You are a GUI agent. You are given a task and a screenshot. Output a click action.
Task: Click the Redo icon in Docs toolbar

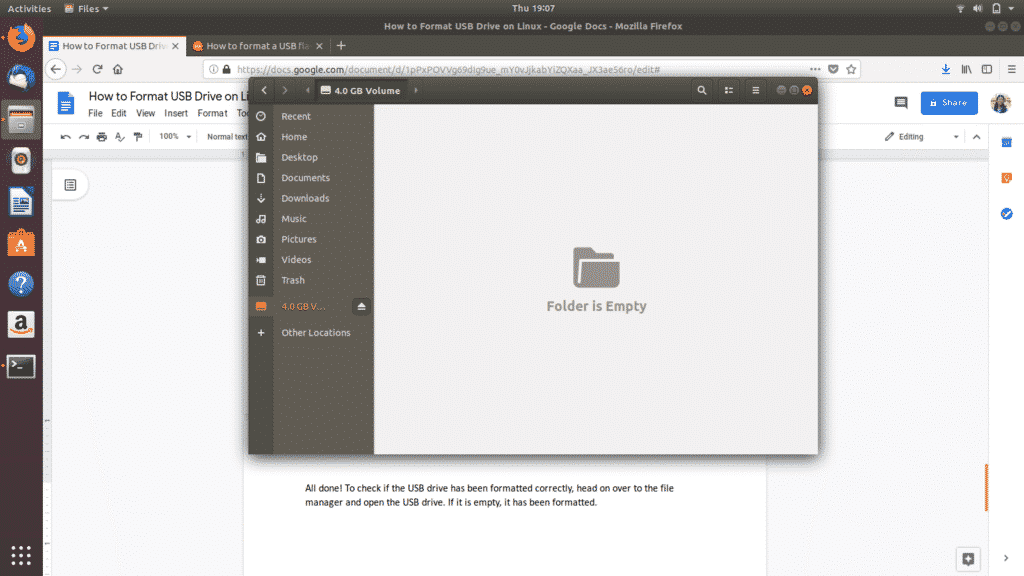pyautogui.click(x=84, y=136)
